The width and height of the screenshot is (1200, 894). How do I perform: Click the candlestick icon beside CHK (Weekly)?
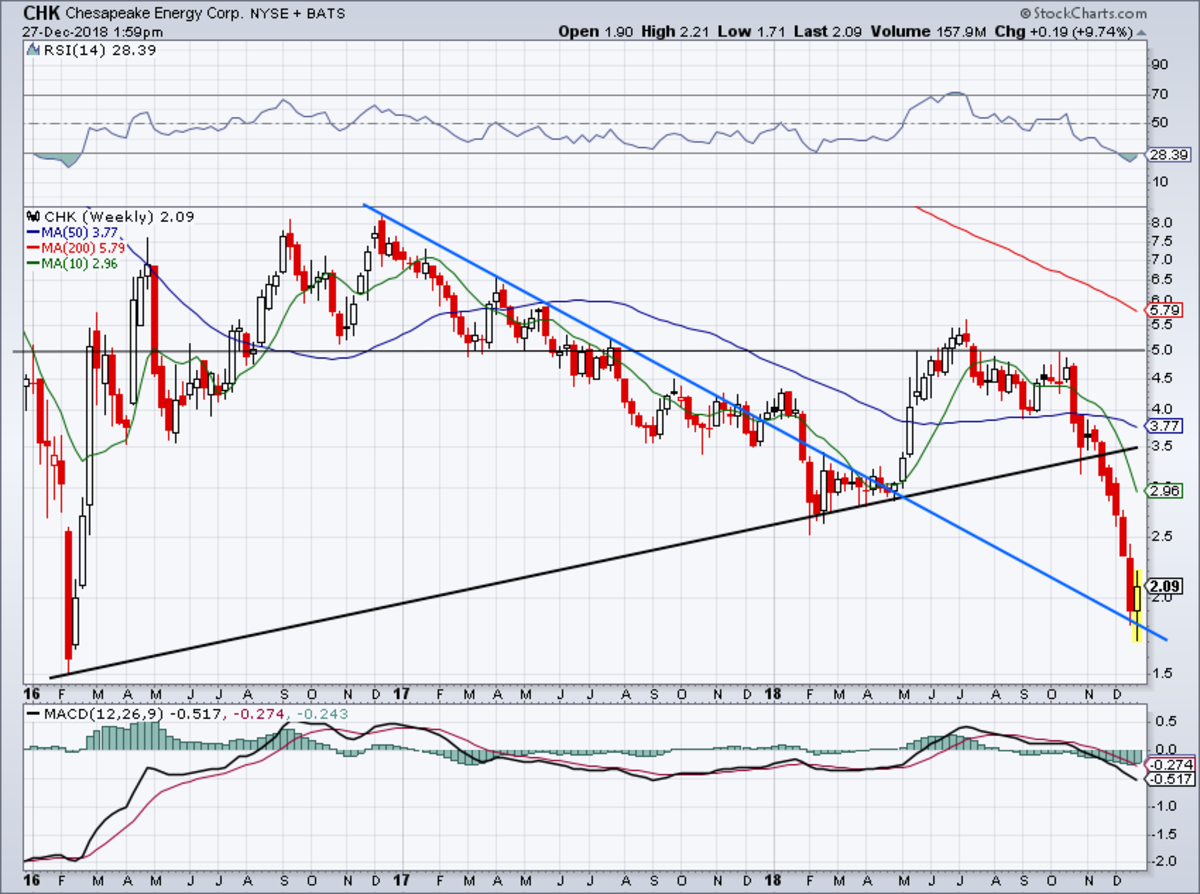pyautogui.click(x=33, y=216)
